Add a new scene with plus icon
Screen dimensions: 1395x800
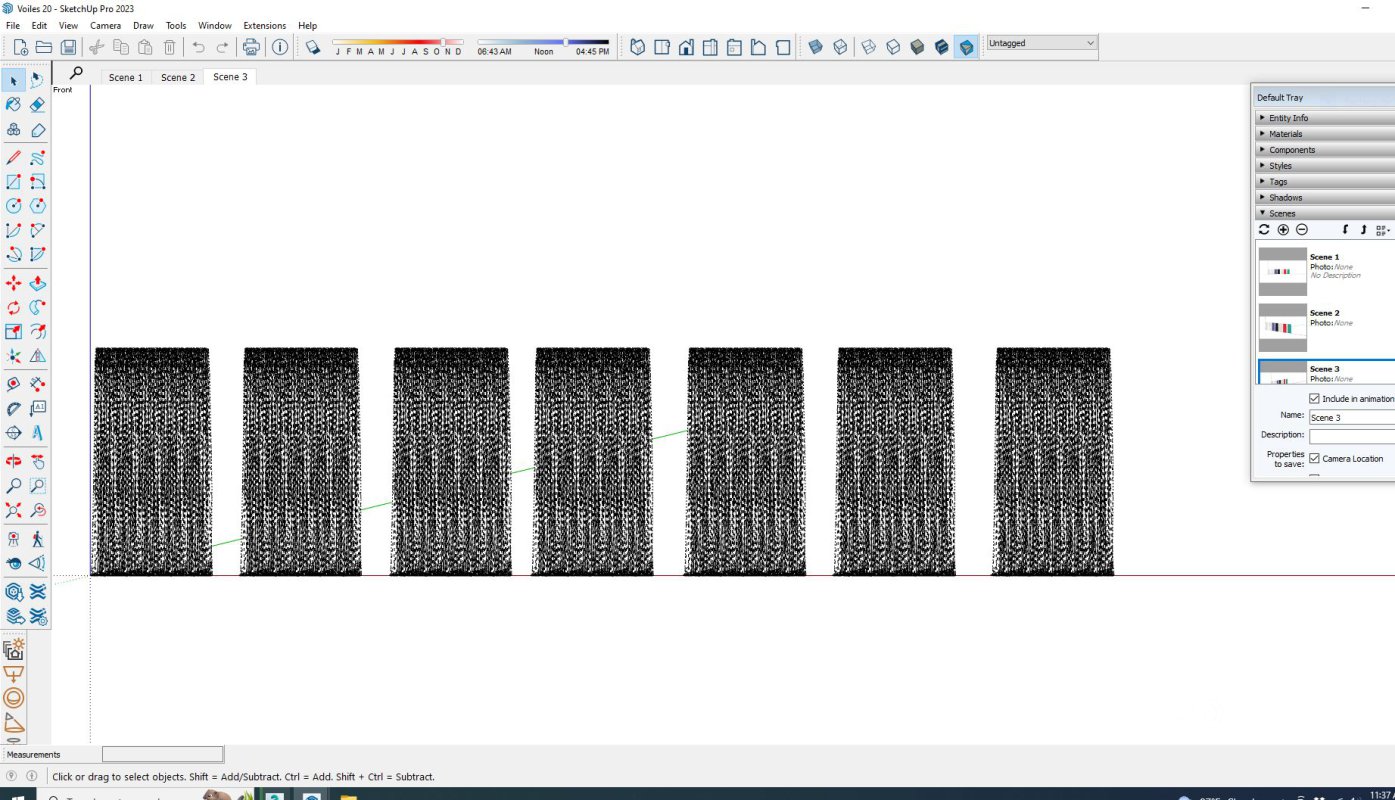tap(1283, 230)
